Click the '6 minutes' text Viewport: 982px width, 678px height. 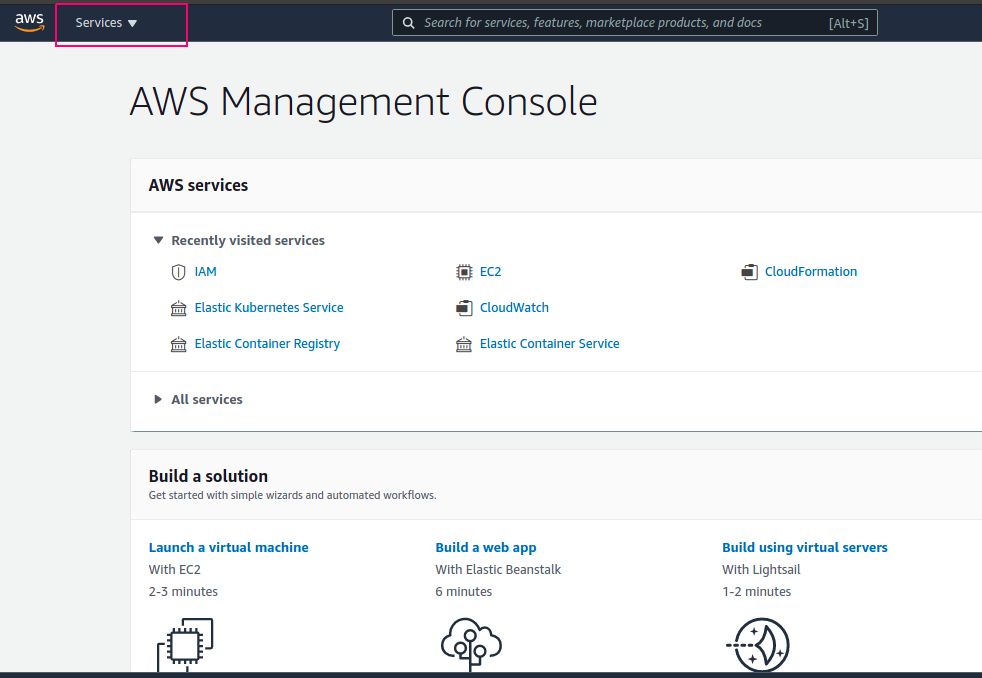(463, 592)
